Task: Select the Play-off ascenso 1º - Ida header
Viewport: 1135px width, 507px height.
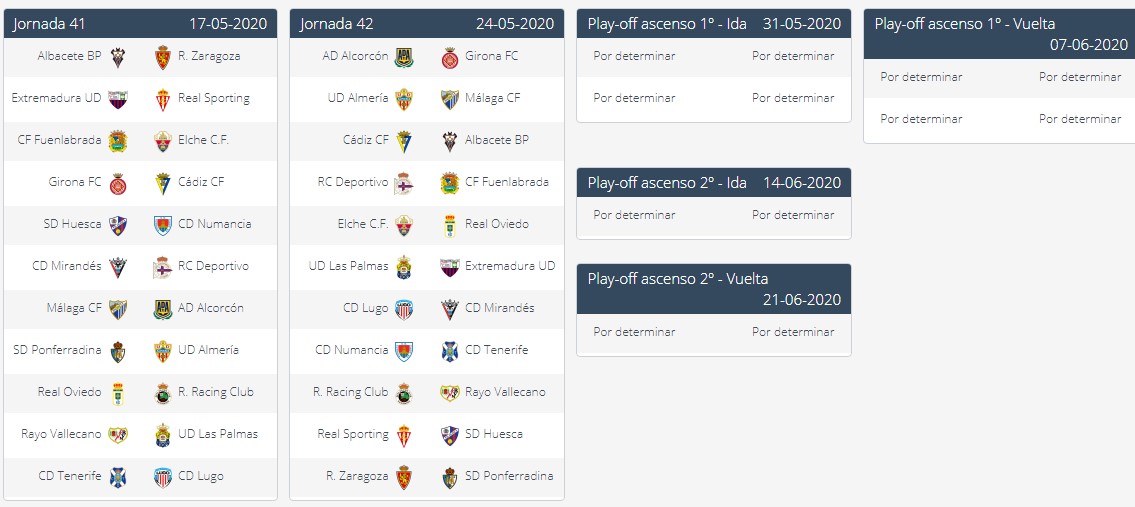Action: [714, 23]
